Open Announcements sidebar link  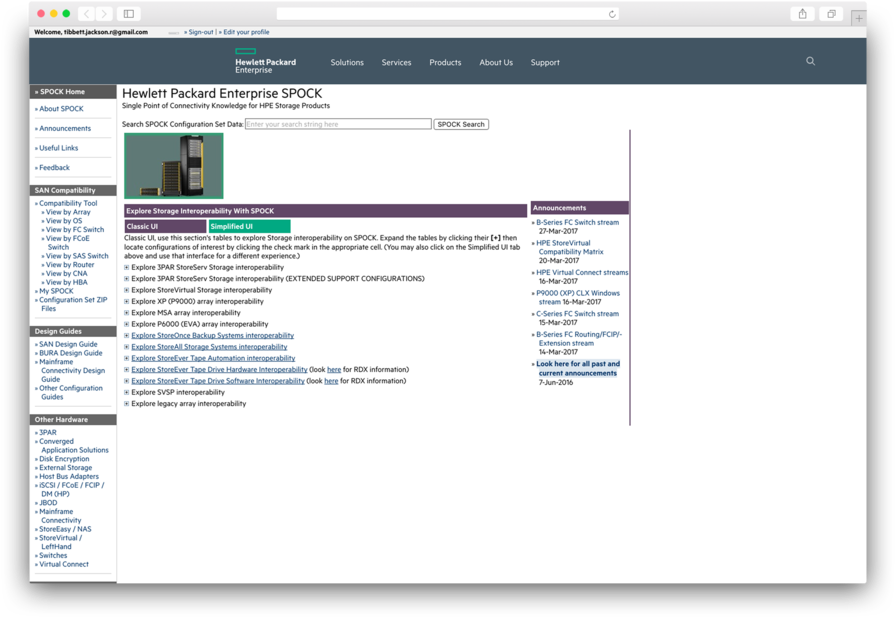[64, 128]
